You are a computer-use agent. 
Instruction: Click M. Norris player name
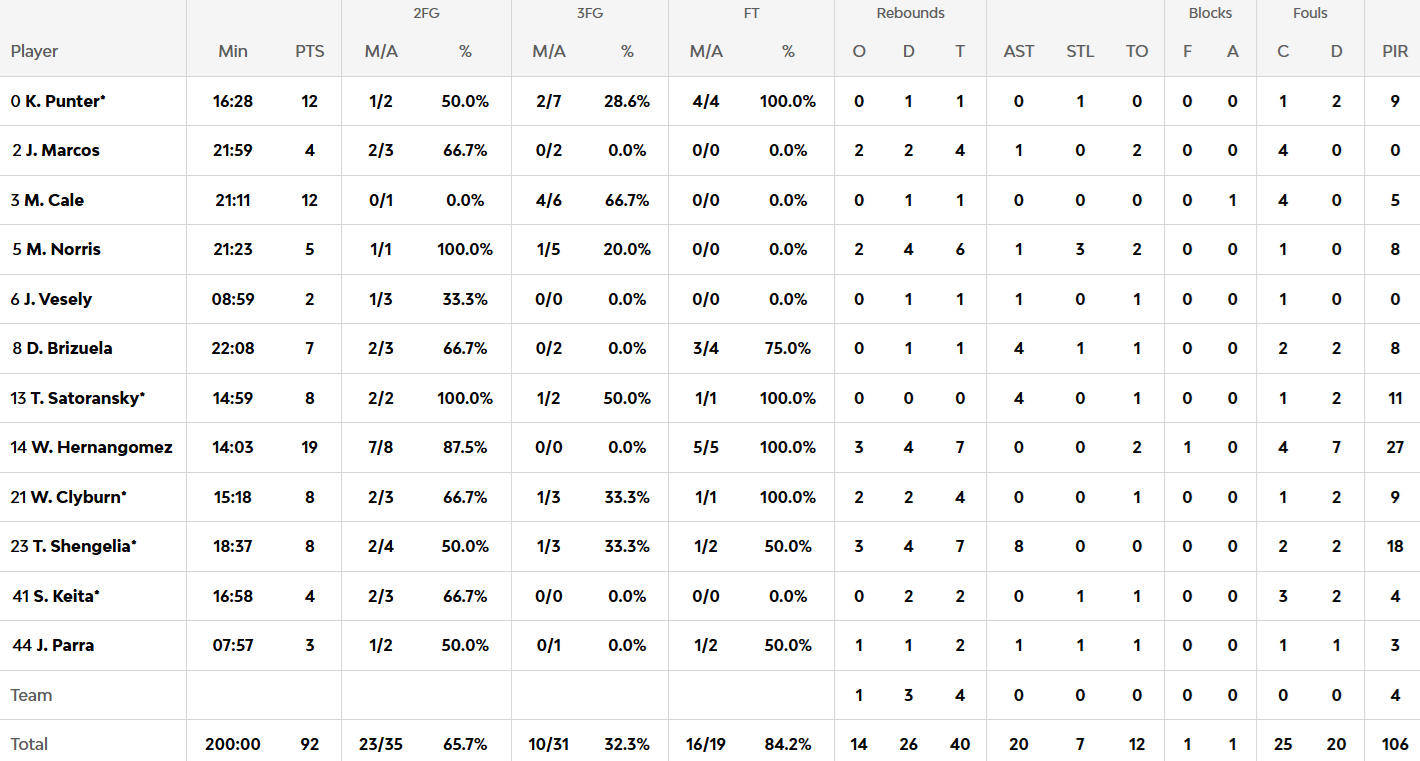(64, 250)
